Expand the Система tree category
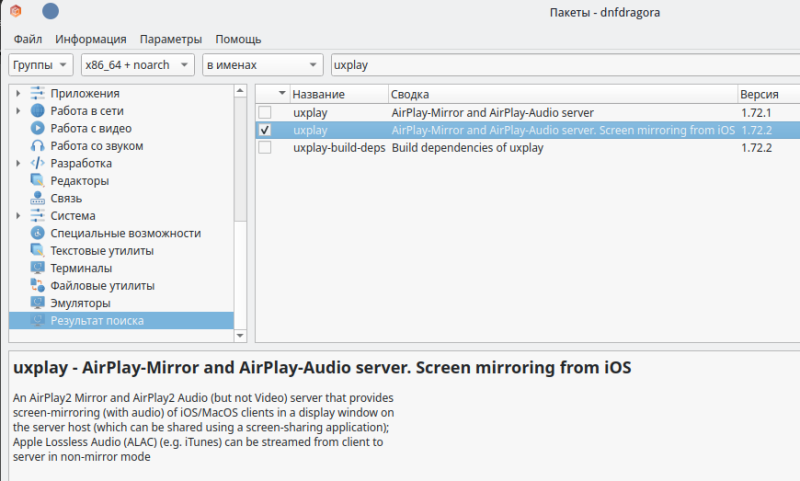This screenshot has width=800, height=481. pos(18,216)
